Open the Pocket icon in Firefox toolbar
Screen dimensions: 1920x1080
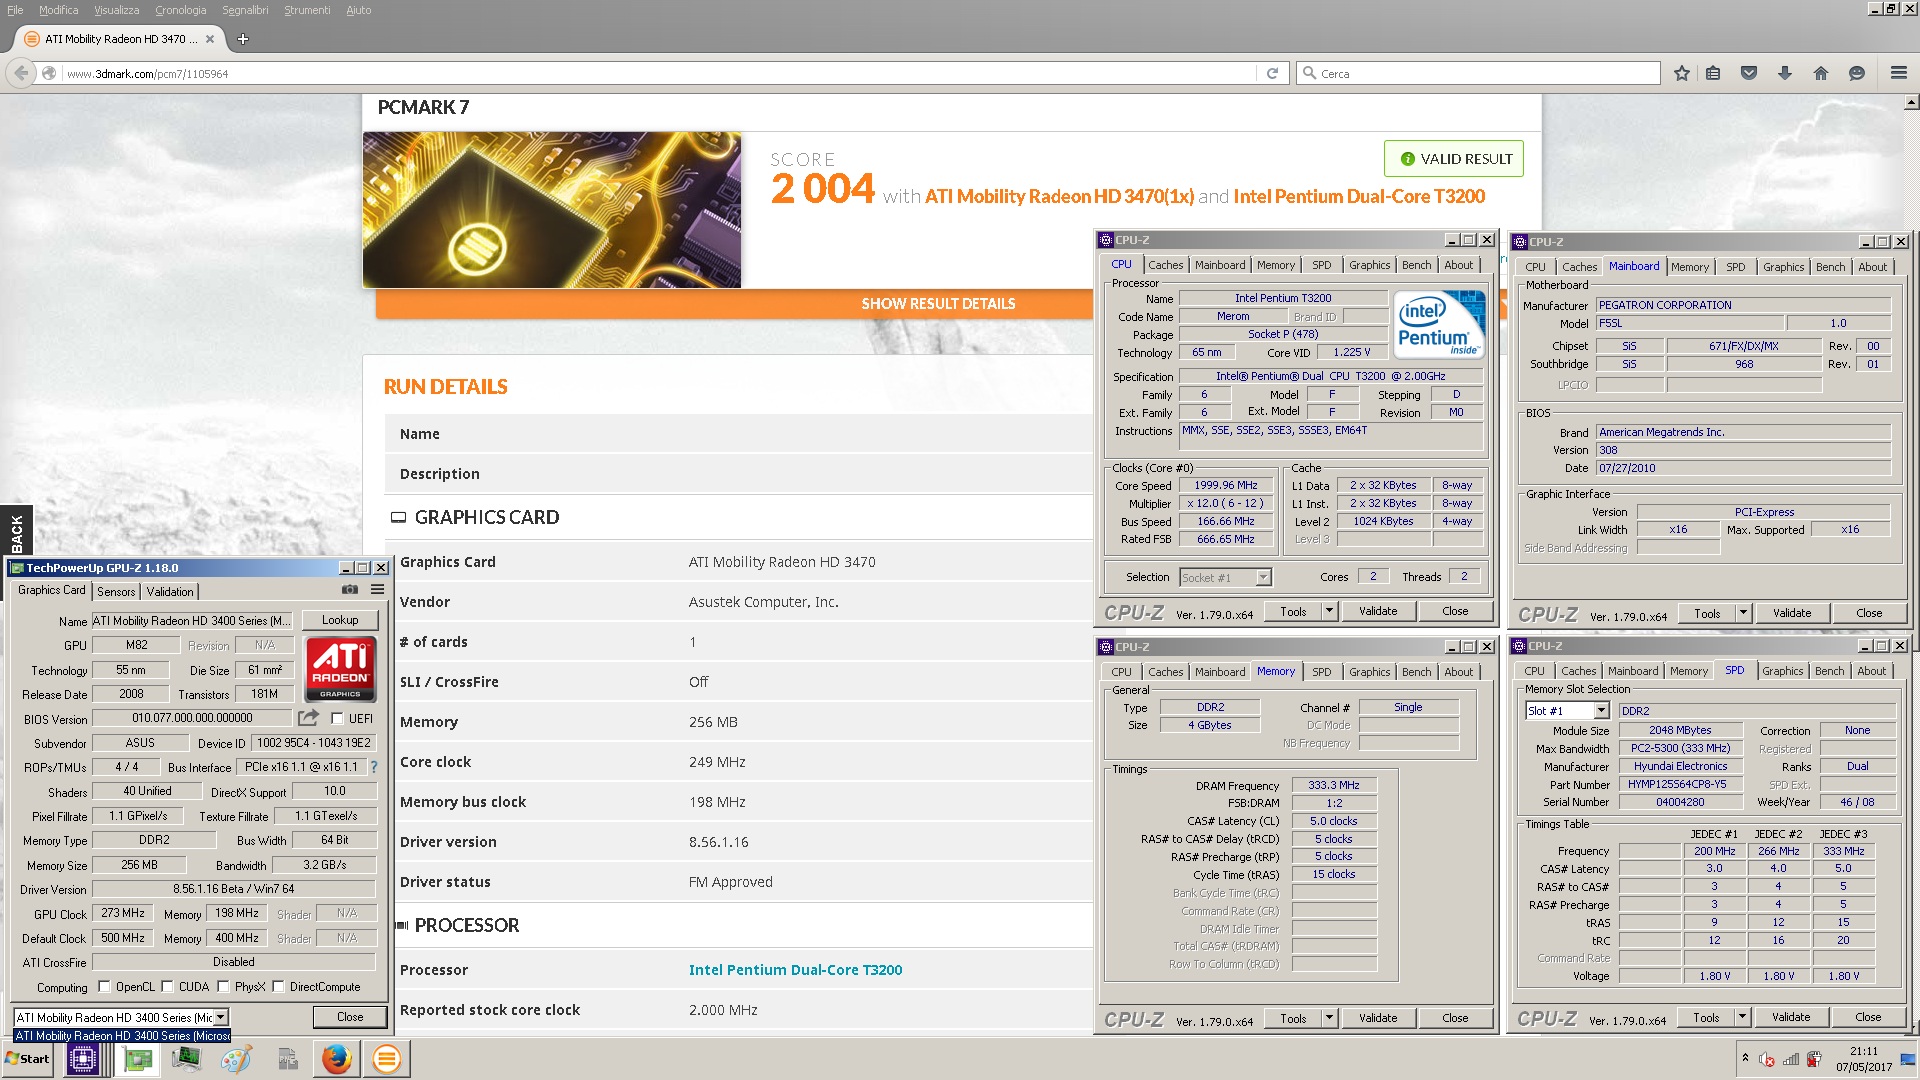coord(1749,73)
